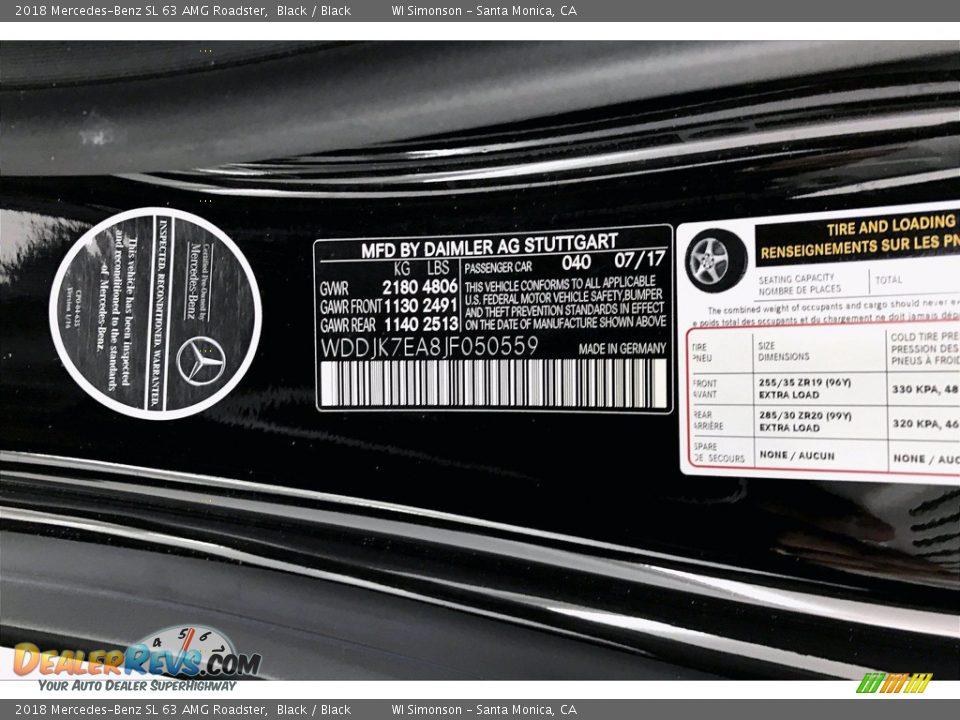The height and width of the screenshot is (720, 960).
Task: Click the barcode on the VIN label
Action: click(x=493, y=383)
